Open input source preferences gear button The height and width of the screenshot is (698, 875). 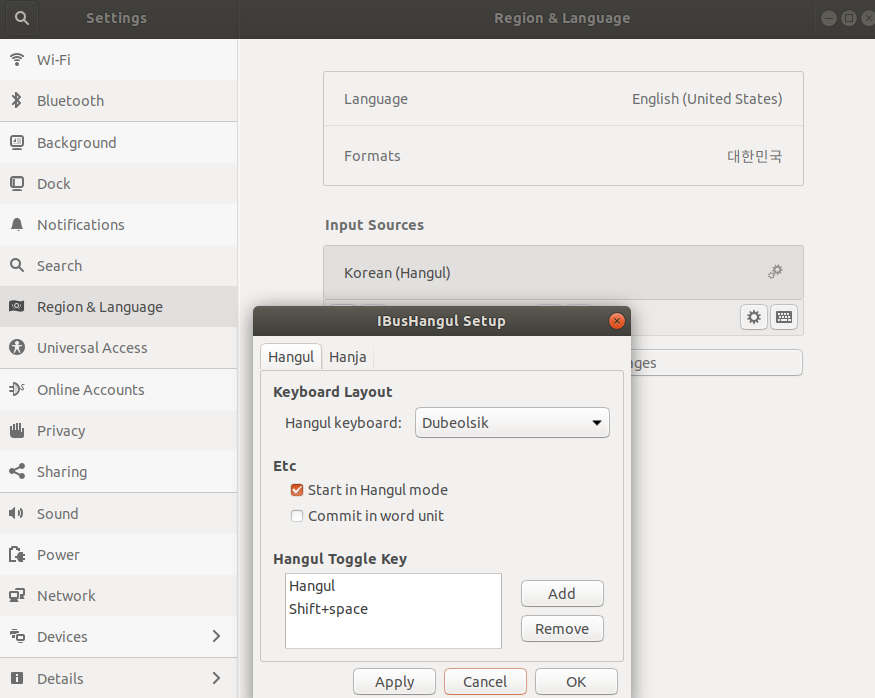click(754, 317)
